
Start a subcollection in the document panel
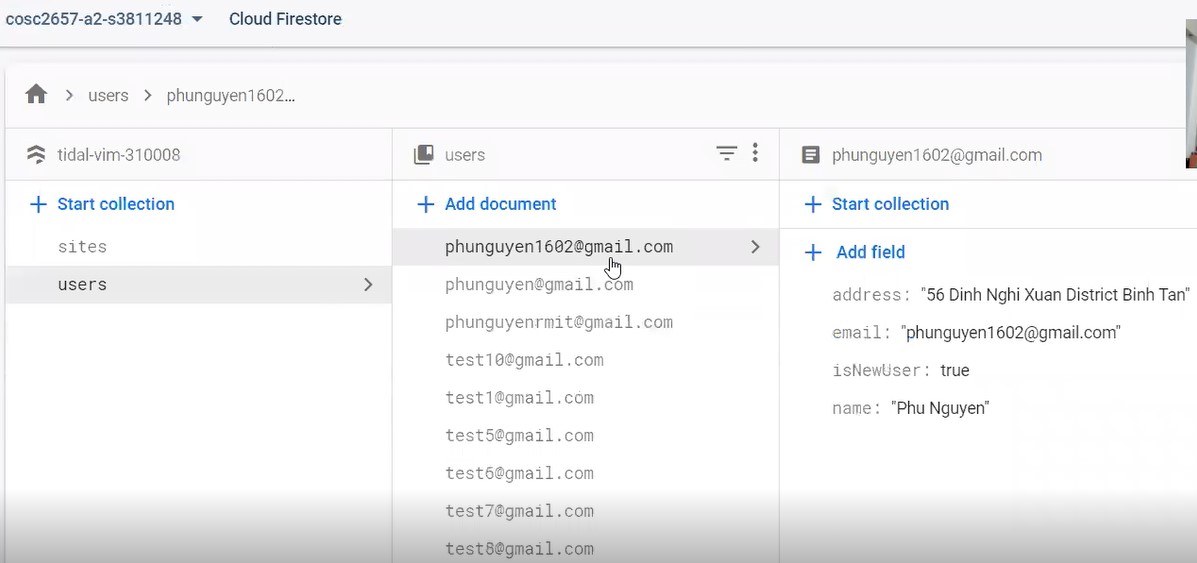[x=876, y=204]
